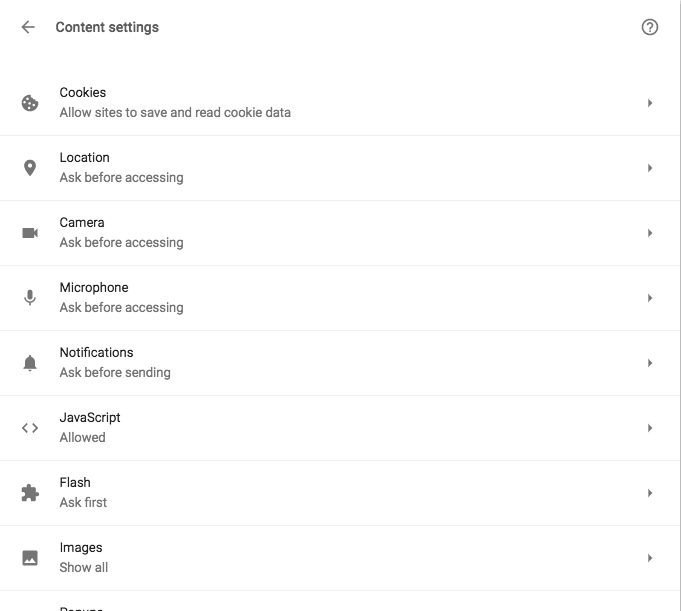Open the JavaScript settings label
The width and height of the screenshot is (681, 611).
click(90, 418)
